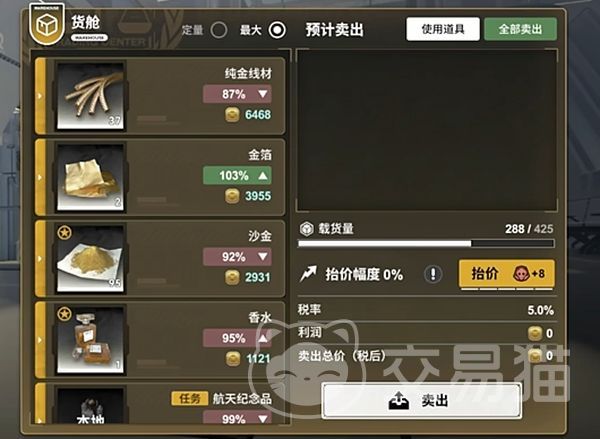Select the 最大 radio option

(277, 30)
